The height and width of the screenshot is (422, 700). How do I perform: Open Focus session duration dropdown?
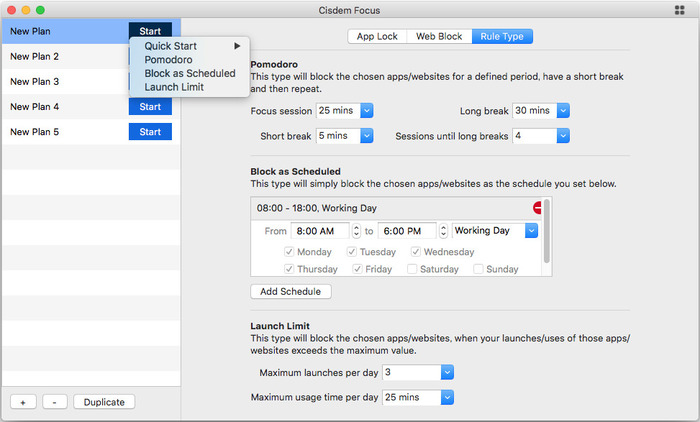point(367,111)
